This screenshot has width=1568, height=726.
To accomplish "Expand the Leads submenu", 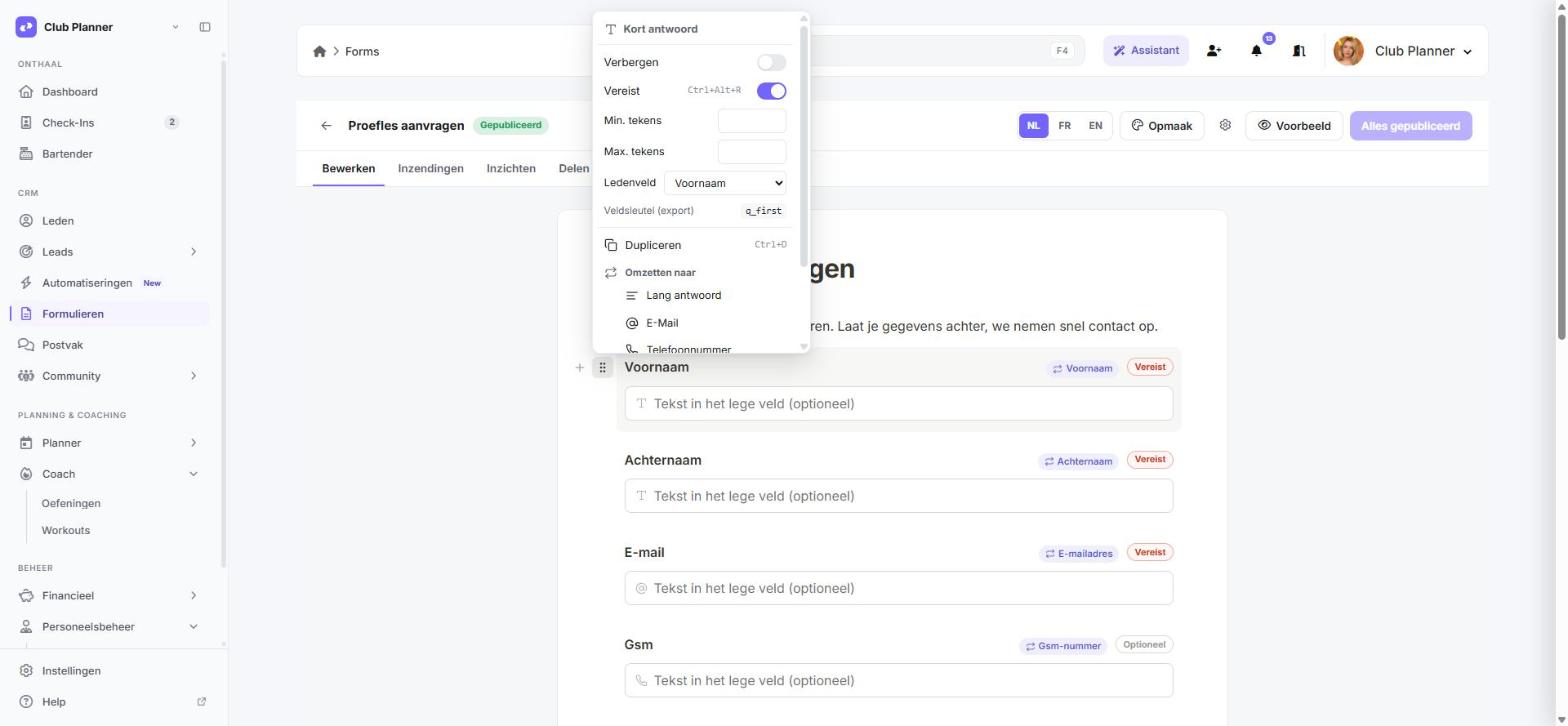I will [x=193, y=252].
